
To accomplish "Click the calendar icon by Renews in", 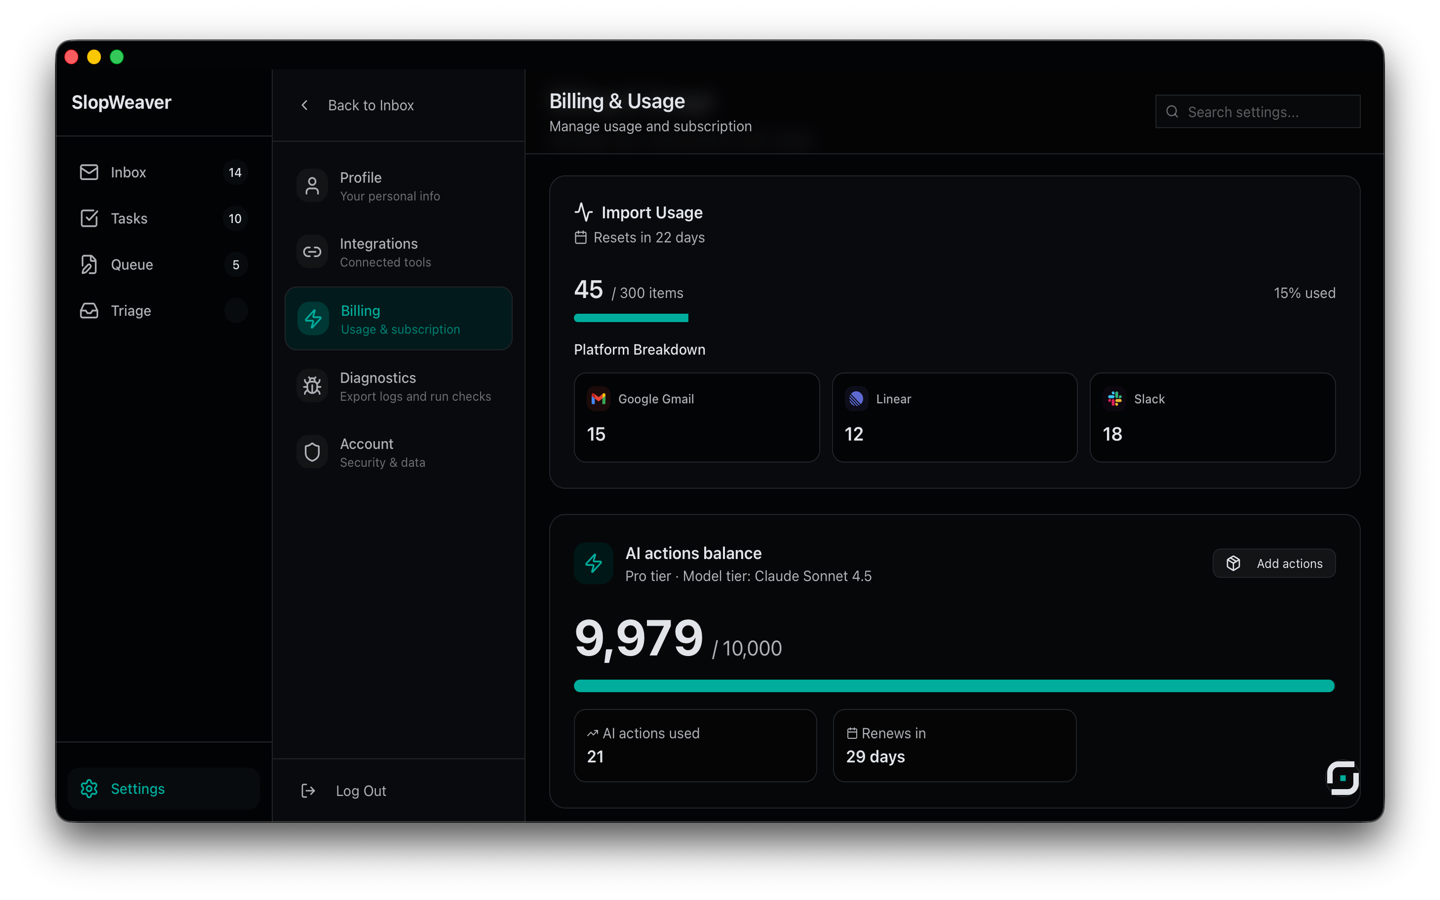I will 852,733.
